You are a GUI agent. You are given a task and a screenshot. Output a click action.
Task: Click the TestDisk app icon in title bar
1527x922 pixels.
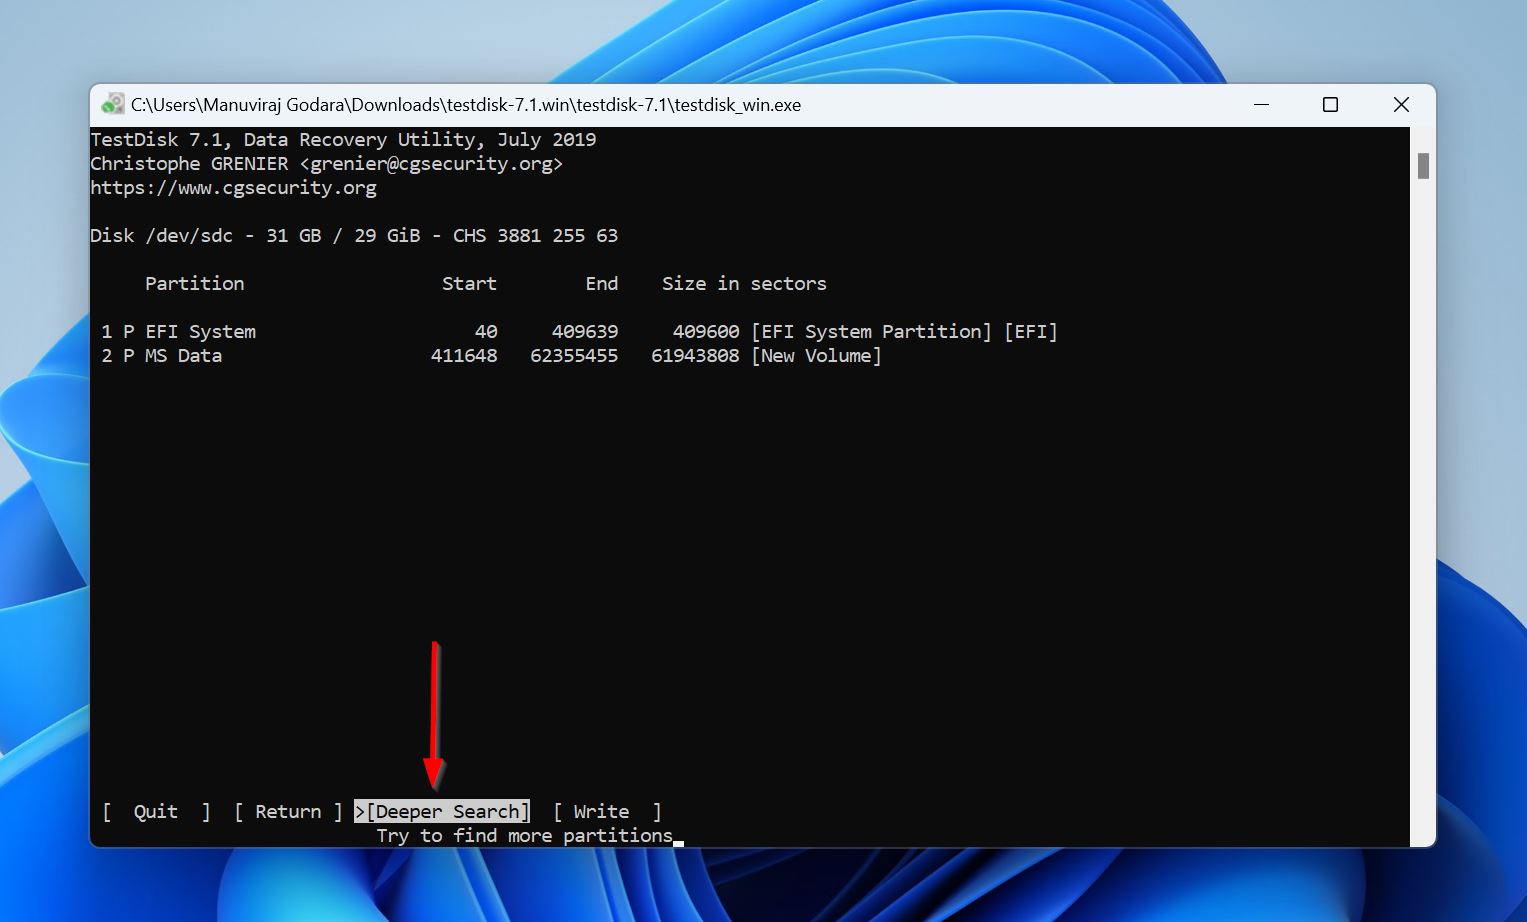point(113,104)
